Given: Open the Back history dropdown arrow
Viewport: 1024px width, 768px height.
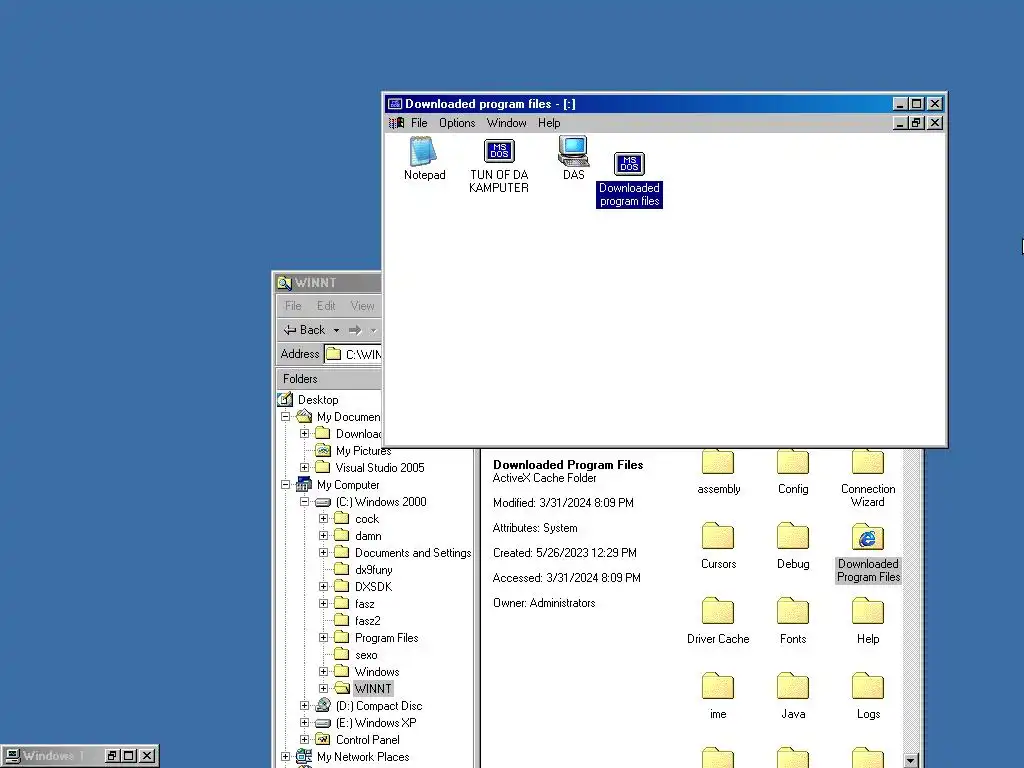Looking at the screenshot, I should click(336, 330).
